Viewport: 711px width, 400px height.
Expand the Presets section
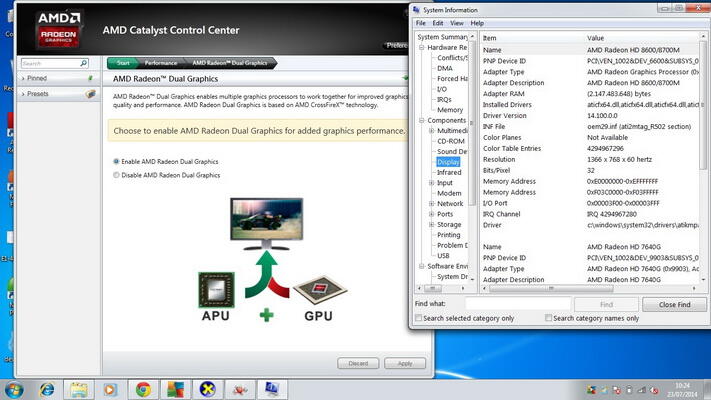(23, 93)
